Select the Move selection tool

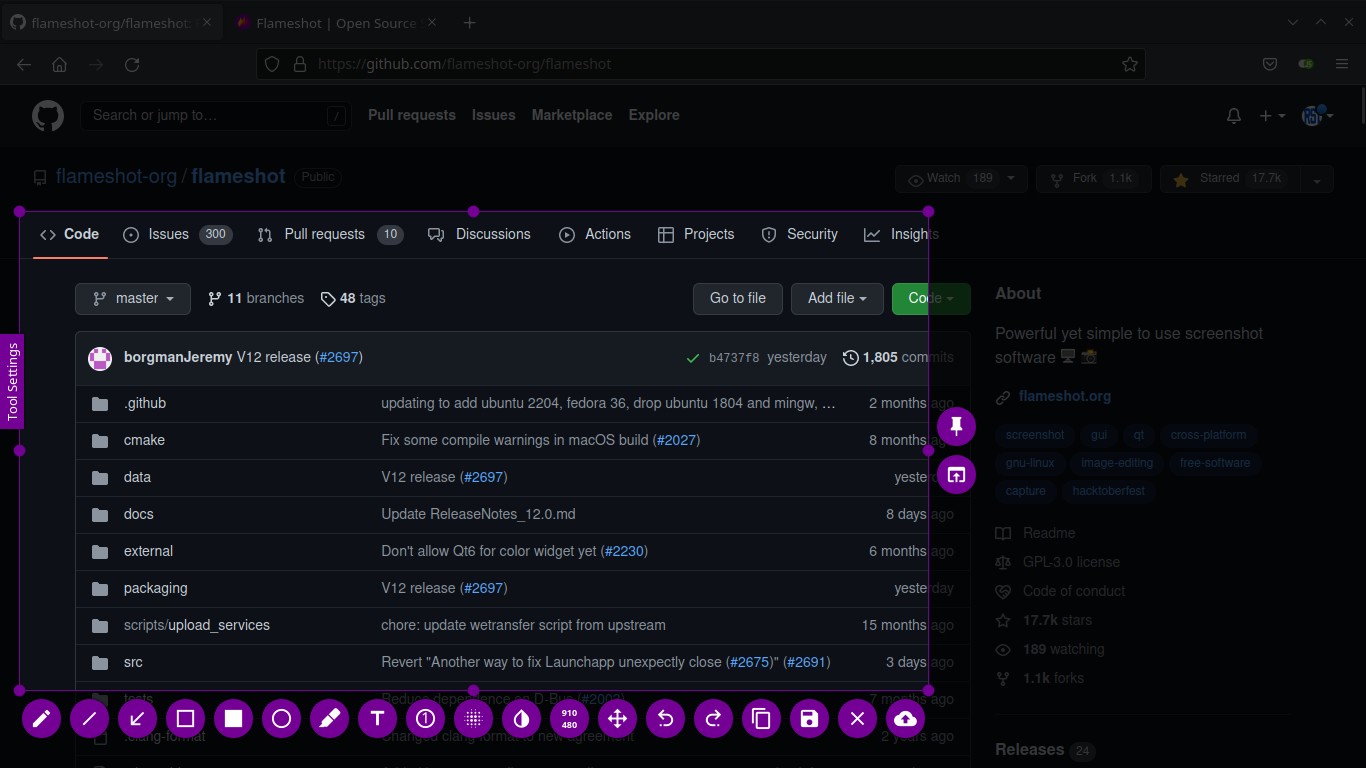pyautogui.click(x=617, y=718)
